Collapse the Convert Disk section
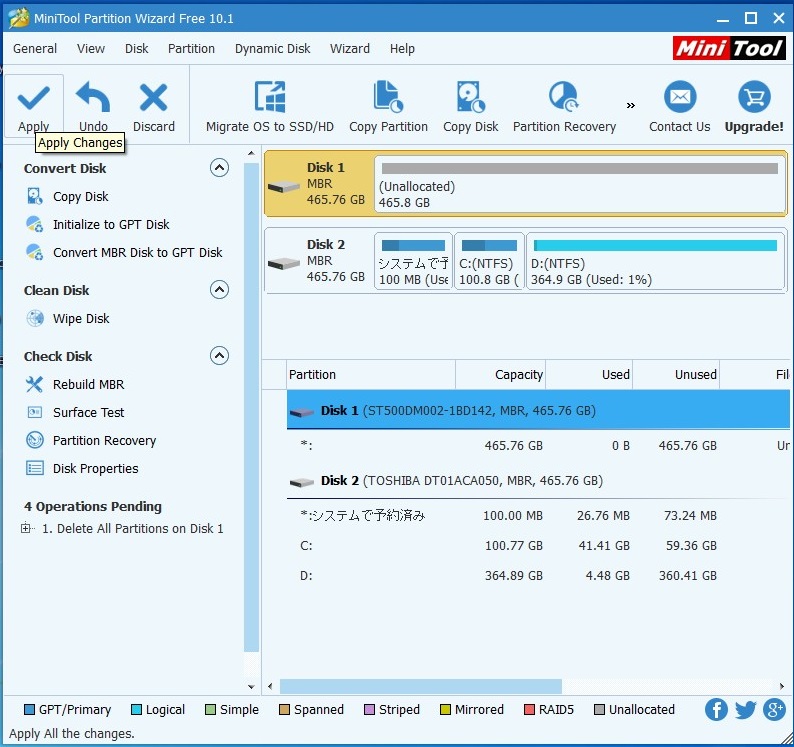Screen dimensions: 794x747 pyautogui.click(x=219, y=168)
